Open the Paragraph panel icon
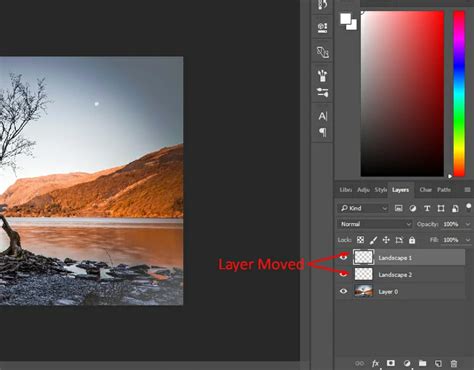 click(x=322, y=132)
